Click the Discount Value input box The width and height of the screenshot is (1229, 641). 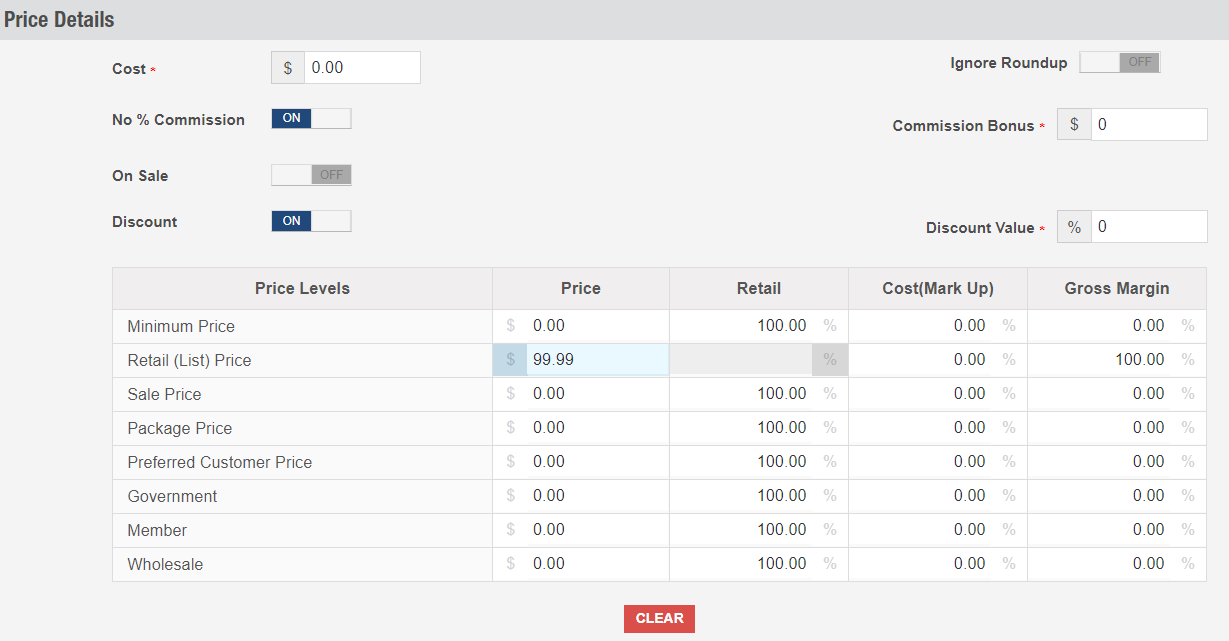[1149, 227]
